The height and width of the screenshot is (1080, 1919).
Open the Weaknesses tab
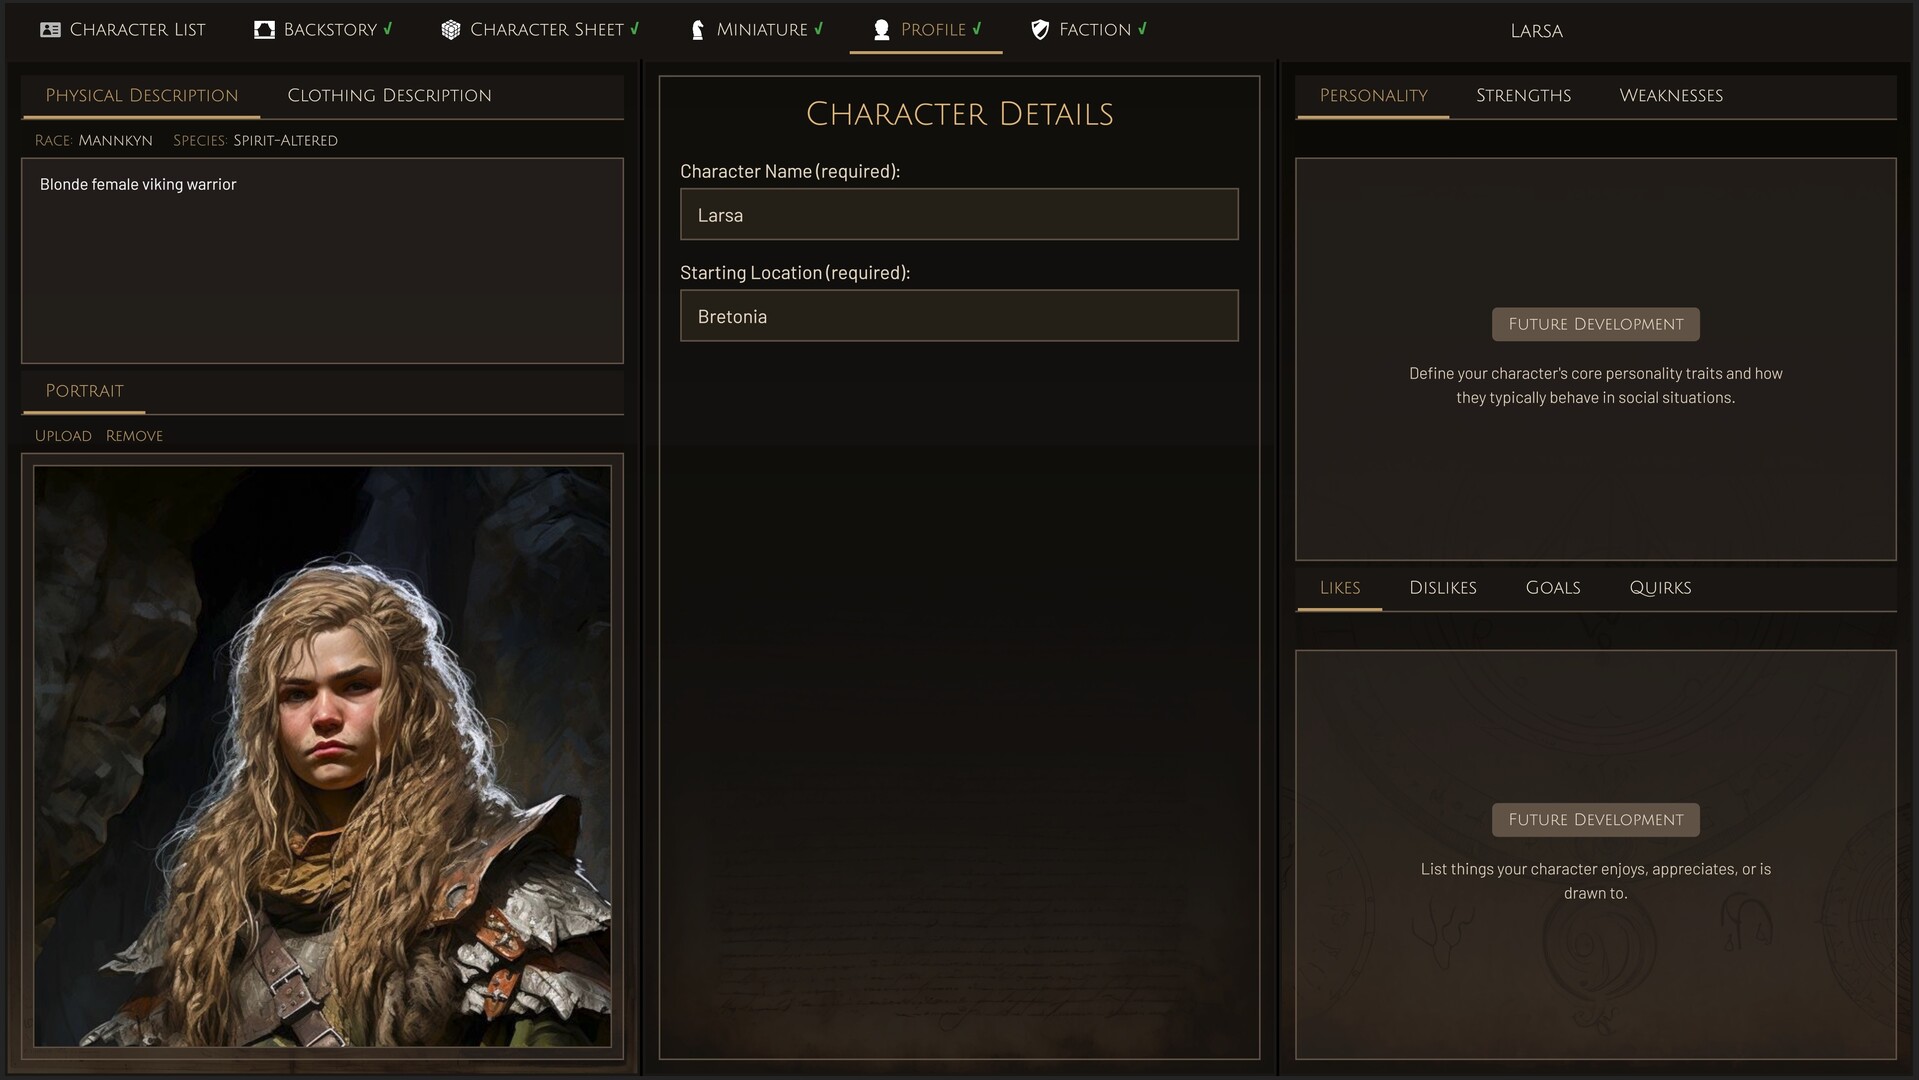coord(1670,95)
